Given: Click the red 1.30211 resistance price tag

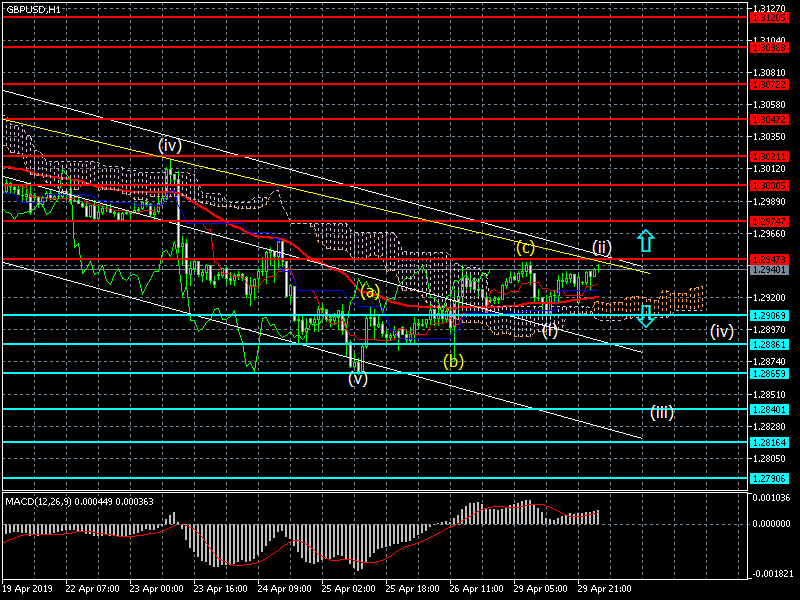Looking at the screenshot, I should click(x=770, y=157).
